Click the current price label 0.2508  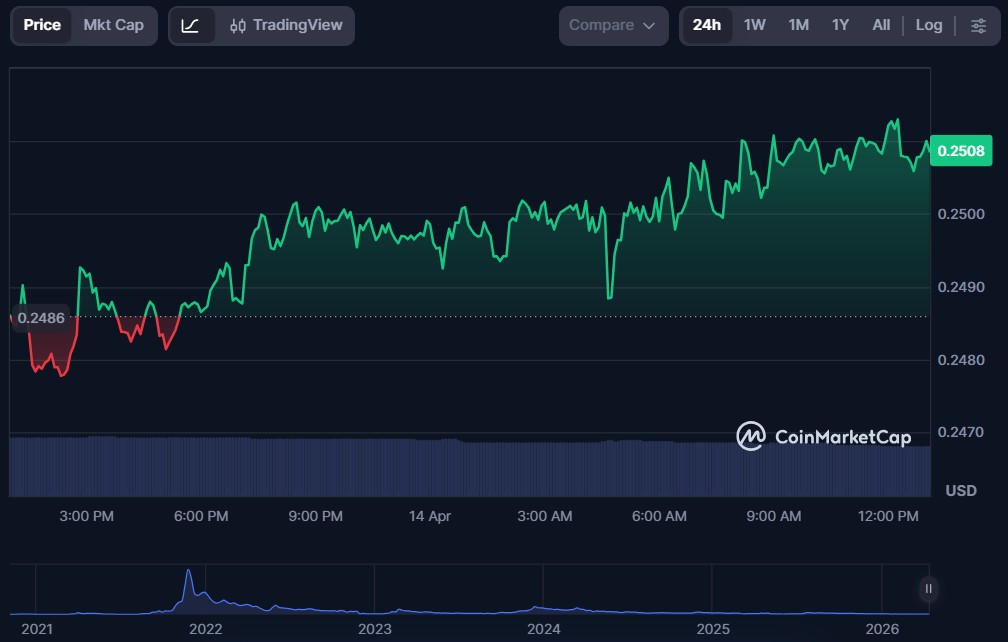point(960,151)
